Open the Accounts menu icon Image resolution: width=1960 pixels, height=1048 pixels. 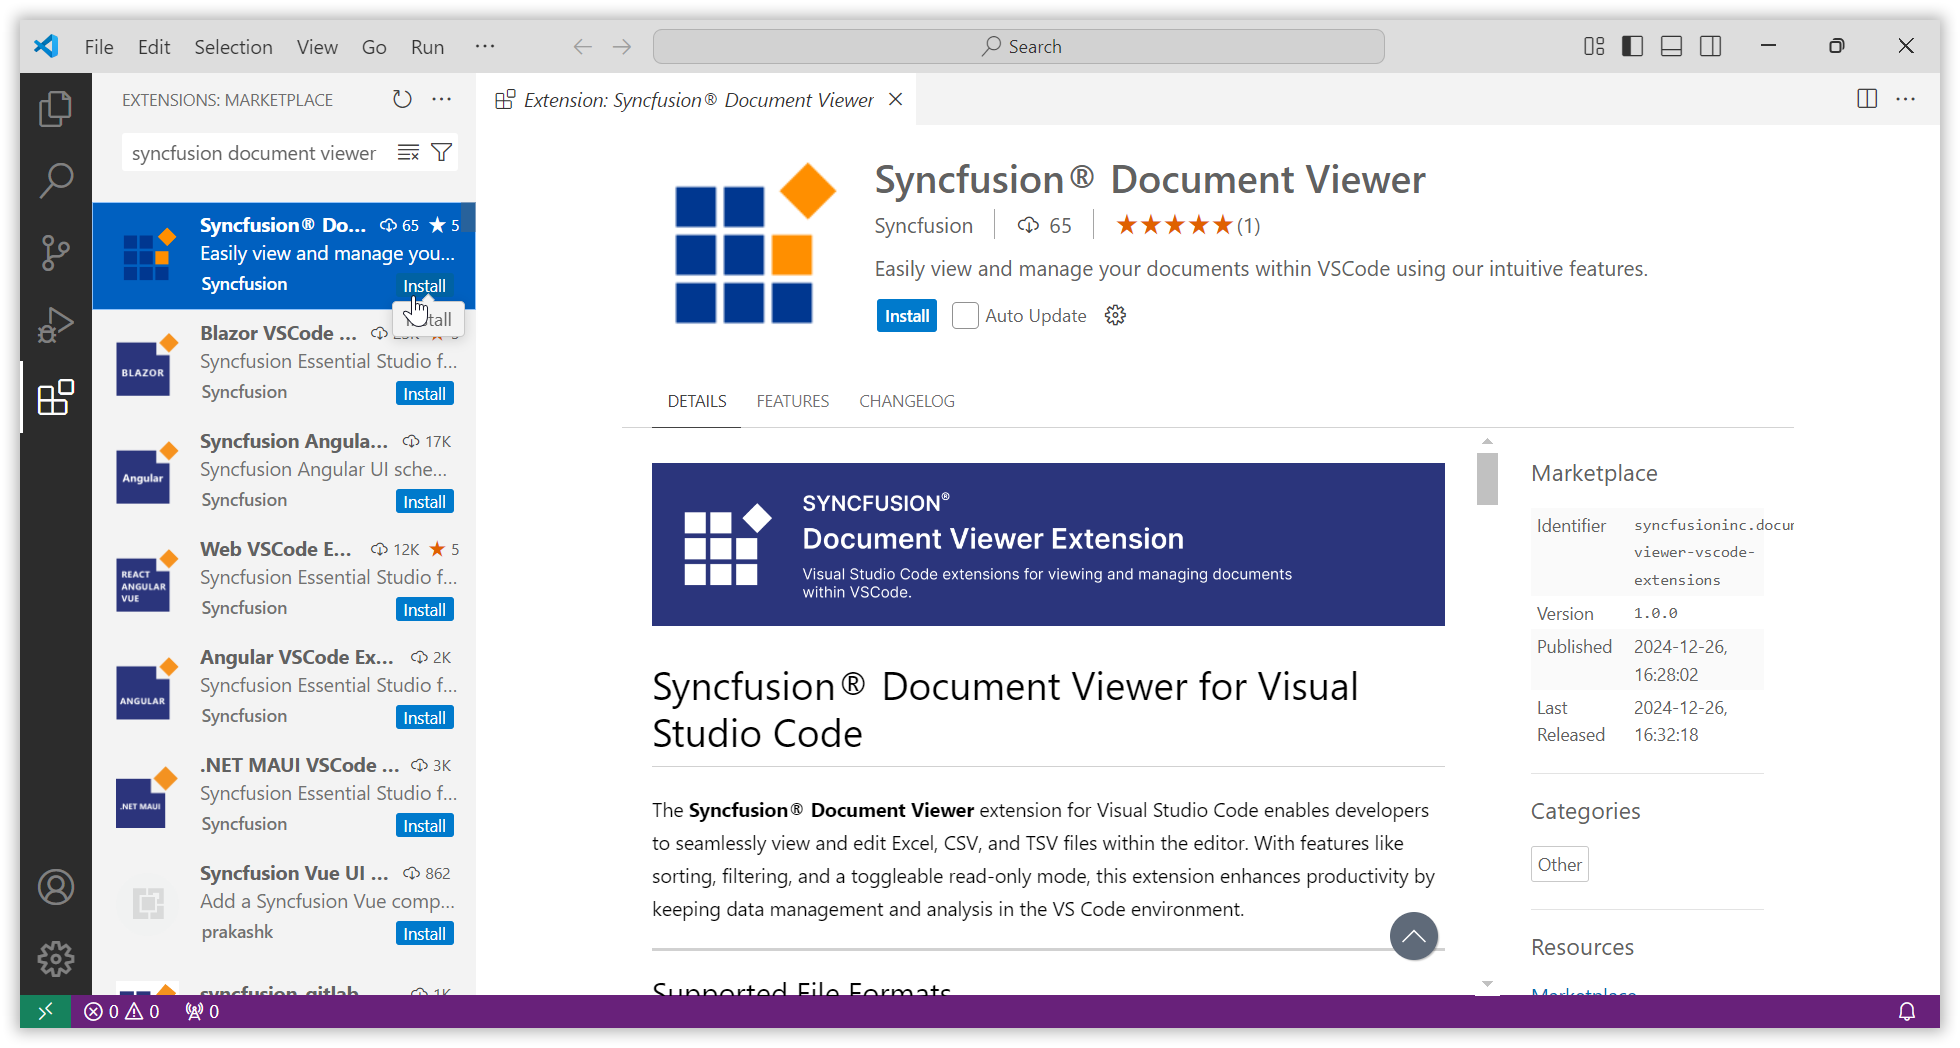pos(56,887)
